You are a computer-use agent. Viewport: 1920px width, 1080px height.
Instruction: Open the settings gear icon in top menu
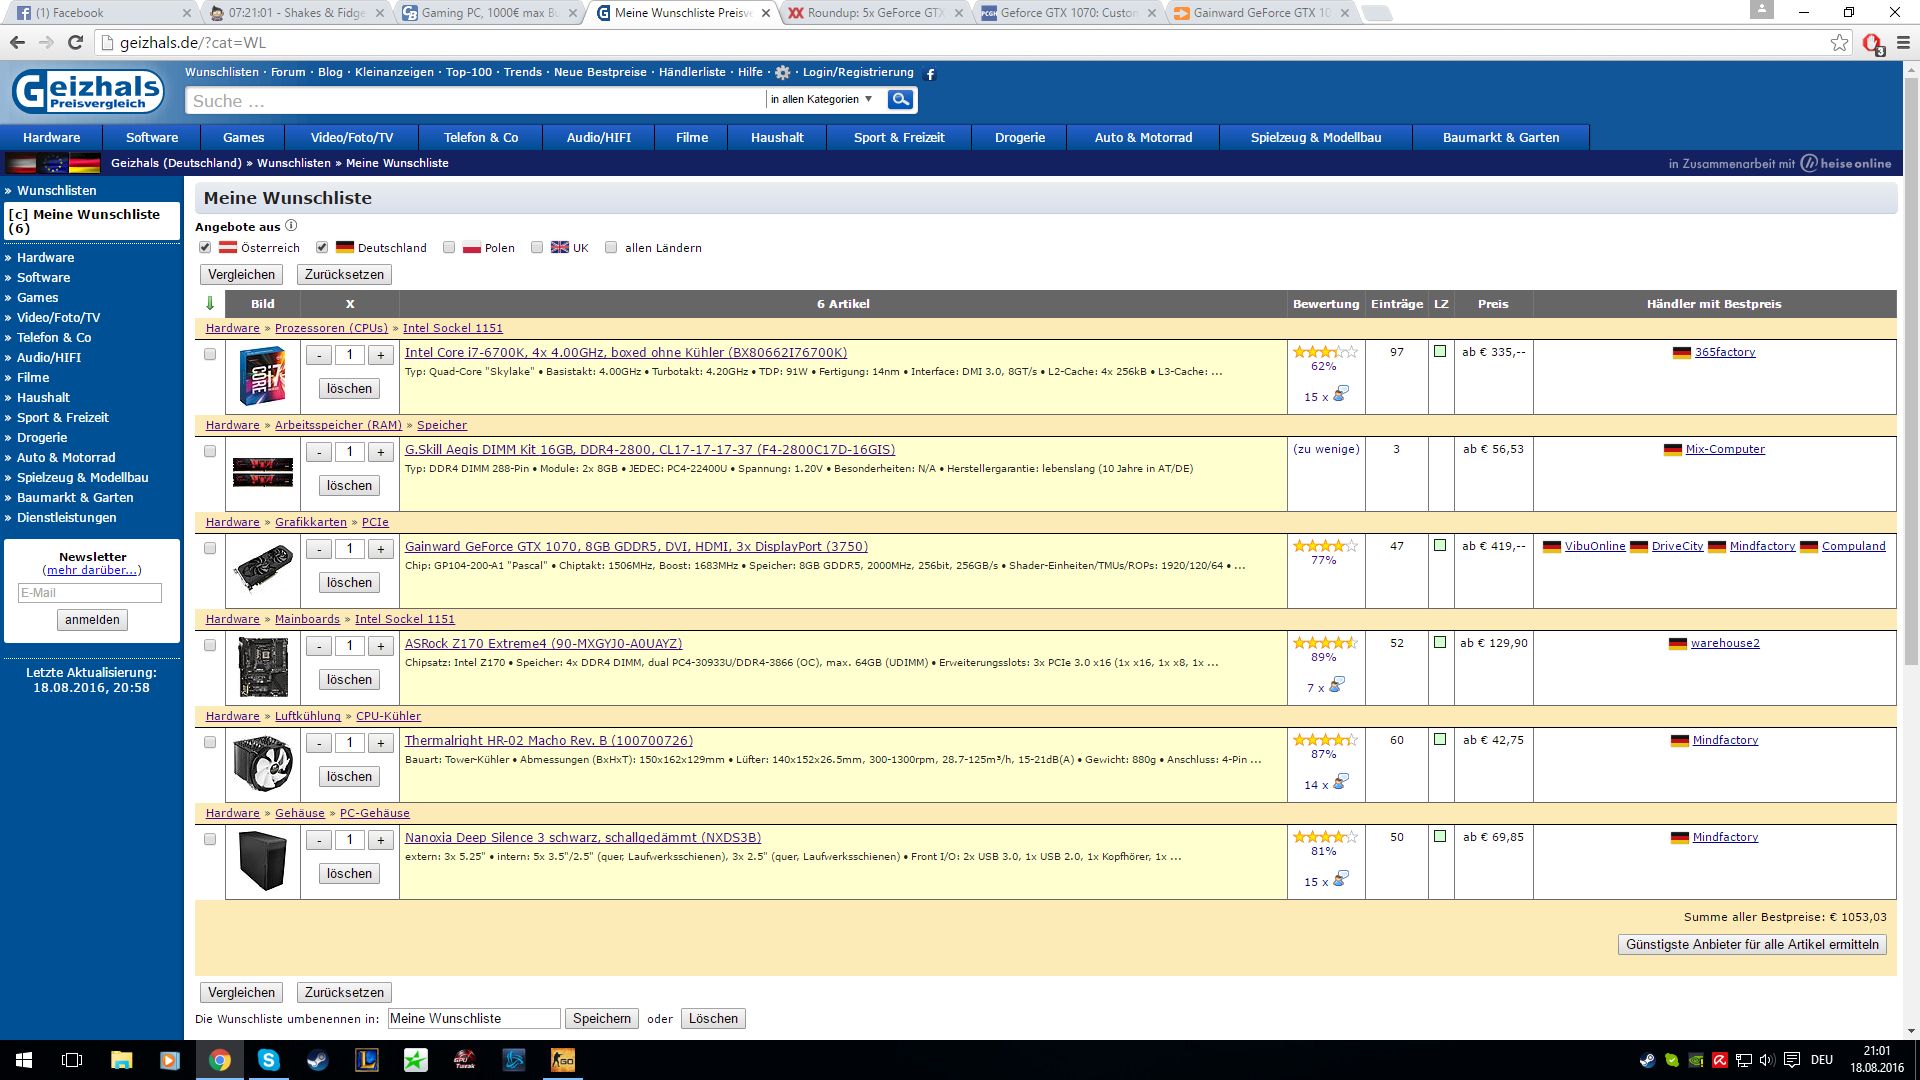[783, 73]
